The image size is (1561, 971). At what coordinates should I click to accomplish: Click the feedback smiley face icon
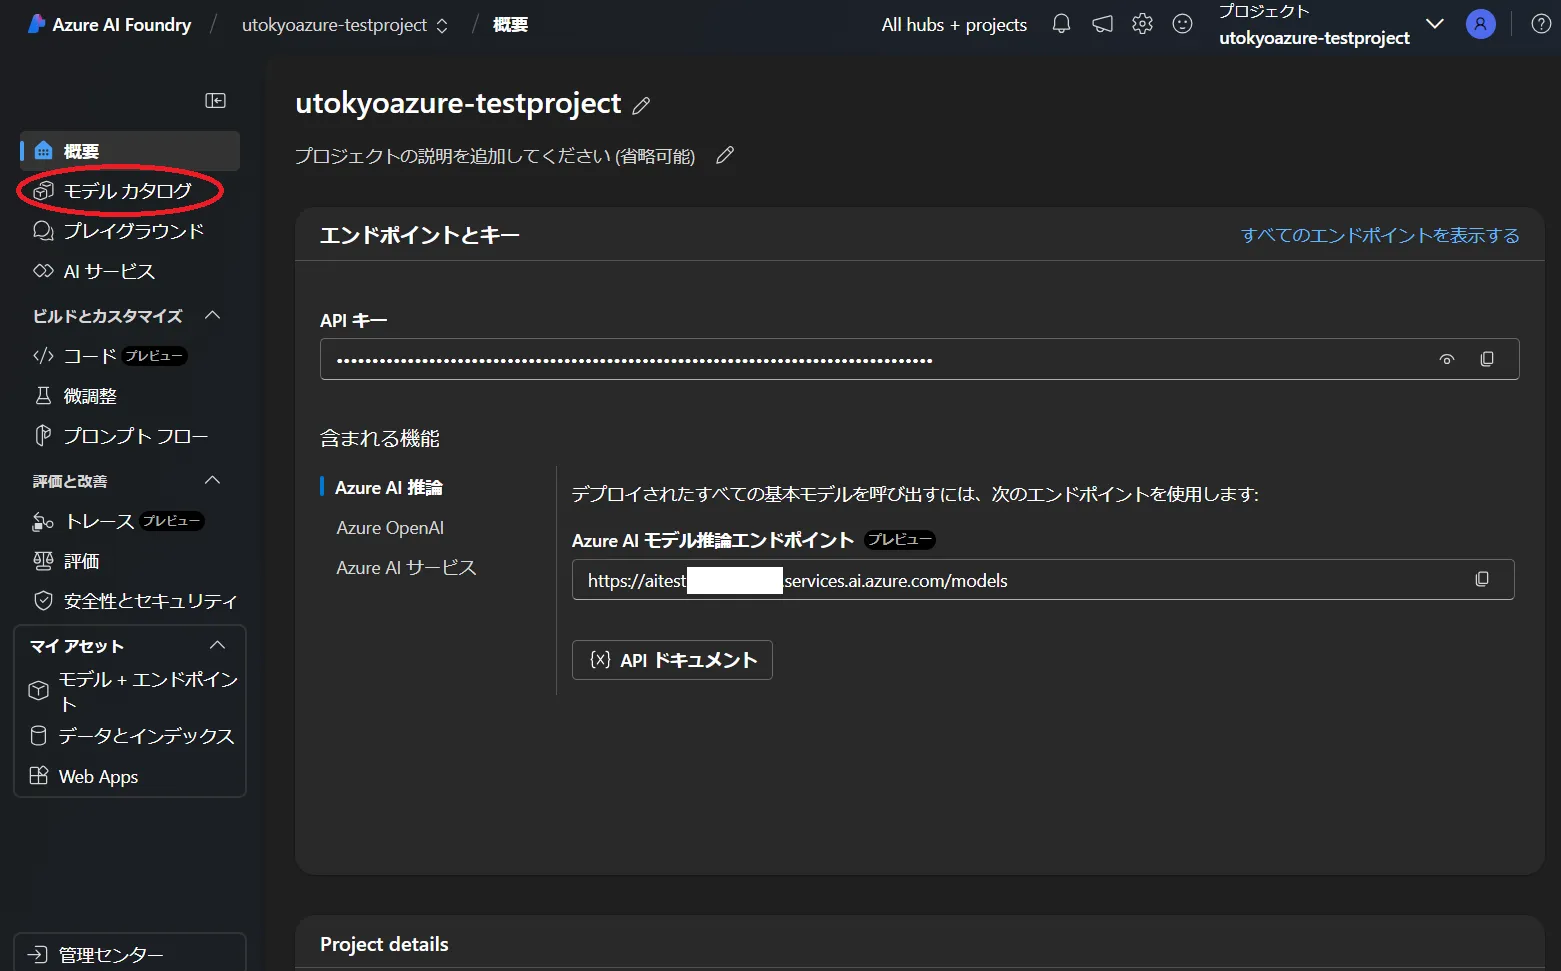point(1182,24)
